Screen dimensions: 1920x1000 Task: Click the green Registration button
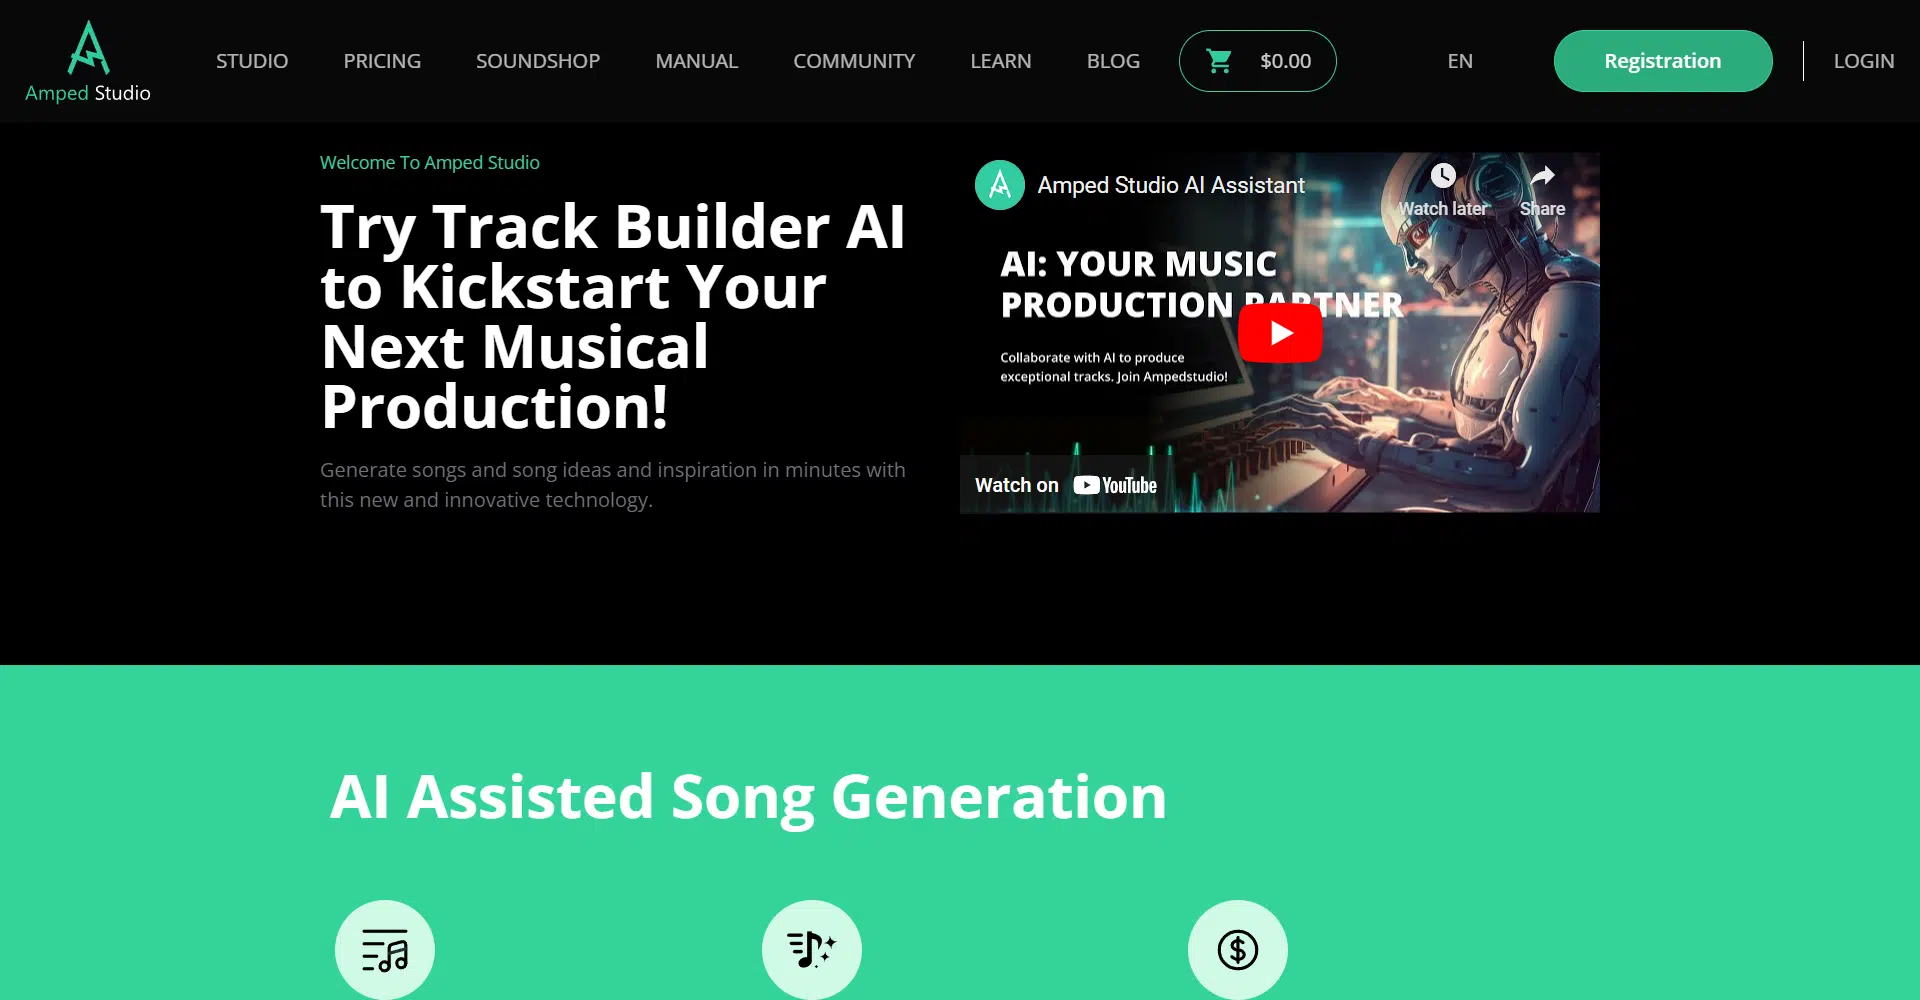(x=1663, y=61)
